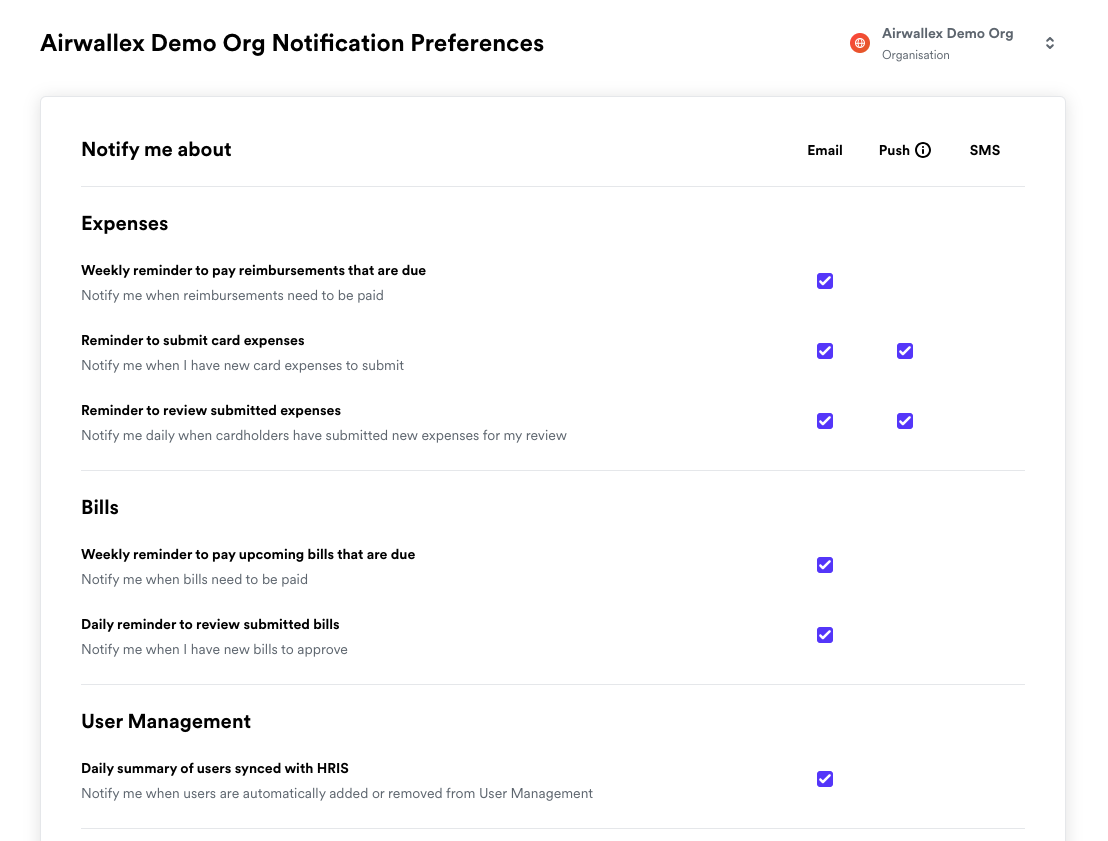Screen dimensions: 1108x841
Task: Toggle Email for review submitted expenses
Action: point(825,421)
